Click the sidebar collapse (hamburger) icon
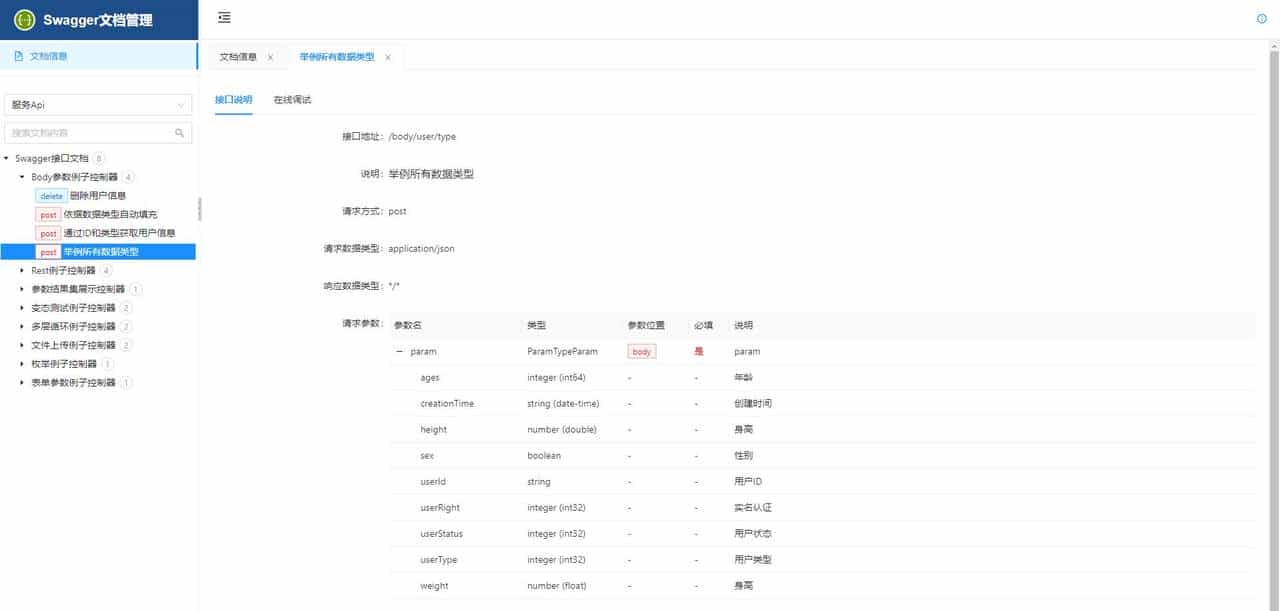This screenshot has height=611, width=1280. click(224, 16)
